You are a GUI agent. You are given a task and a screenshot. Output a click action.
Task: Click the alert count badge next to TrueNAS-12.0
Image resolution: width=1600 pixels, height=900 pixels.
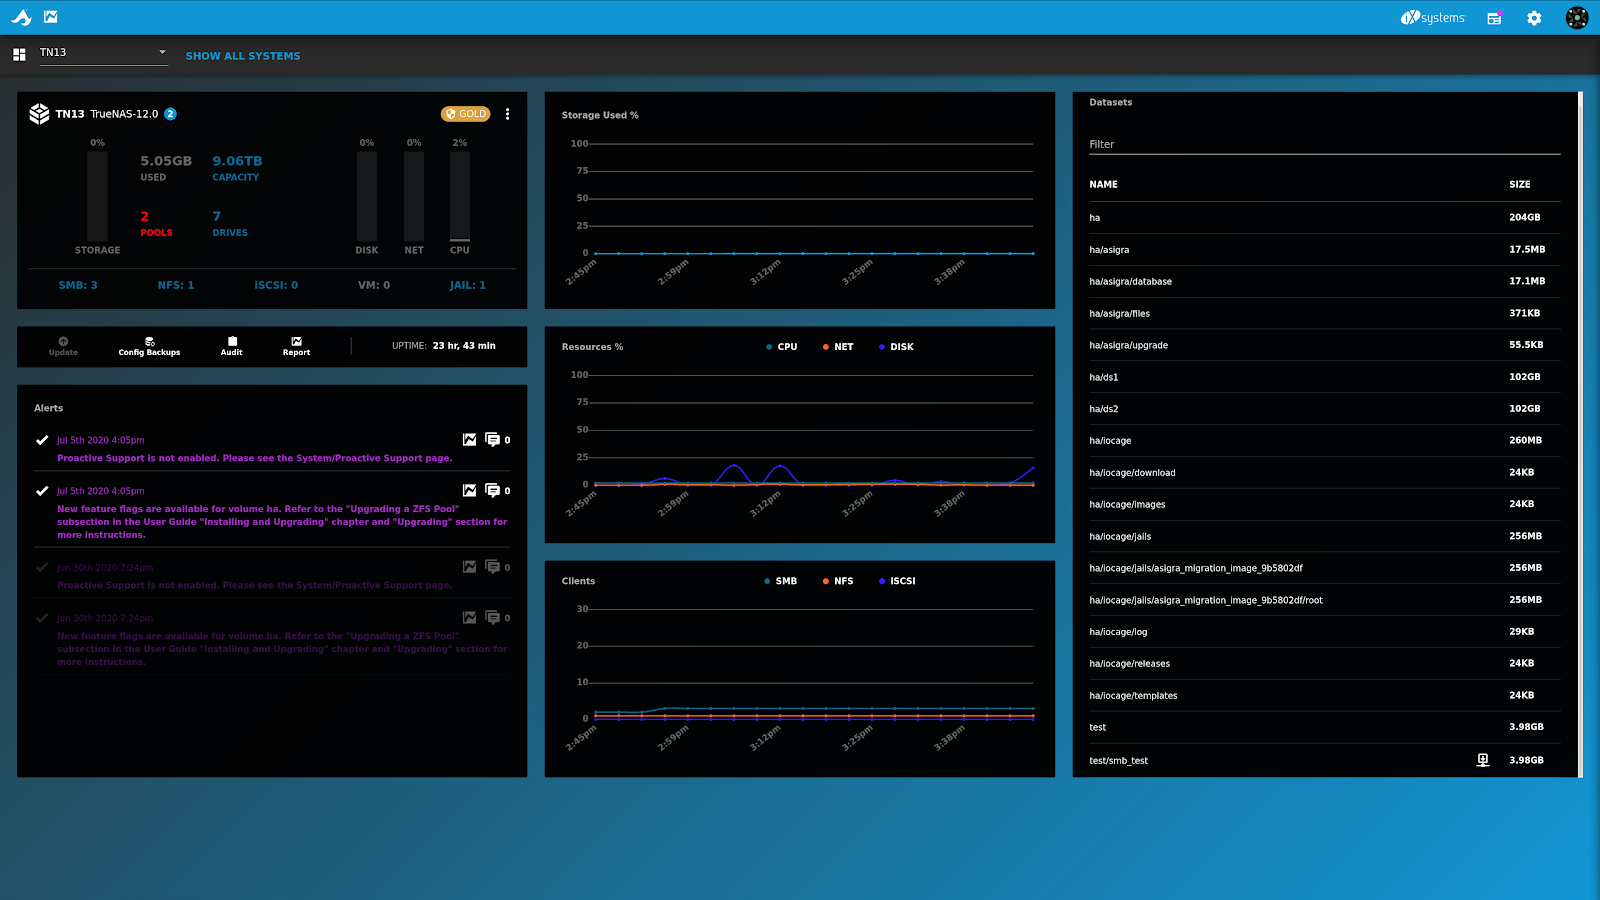click(x=170, y=114)
